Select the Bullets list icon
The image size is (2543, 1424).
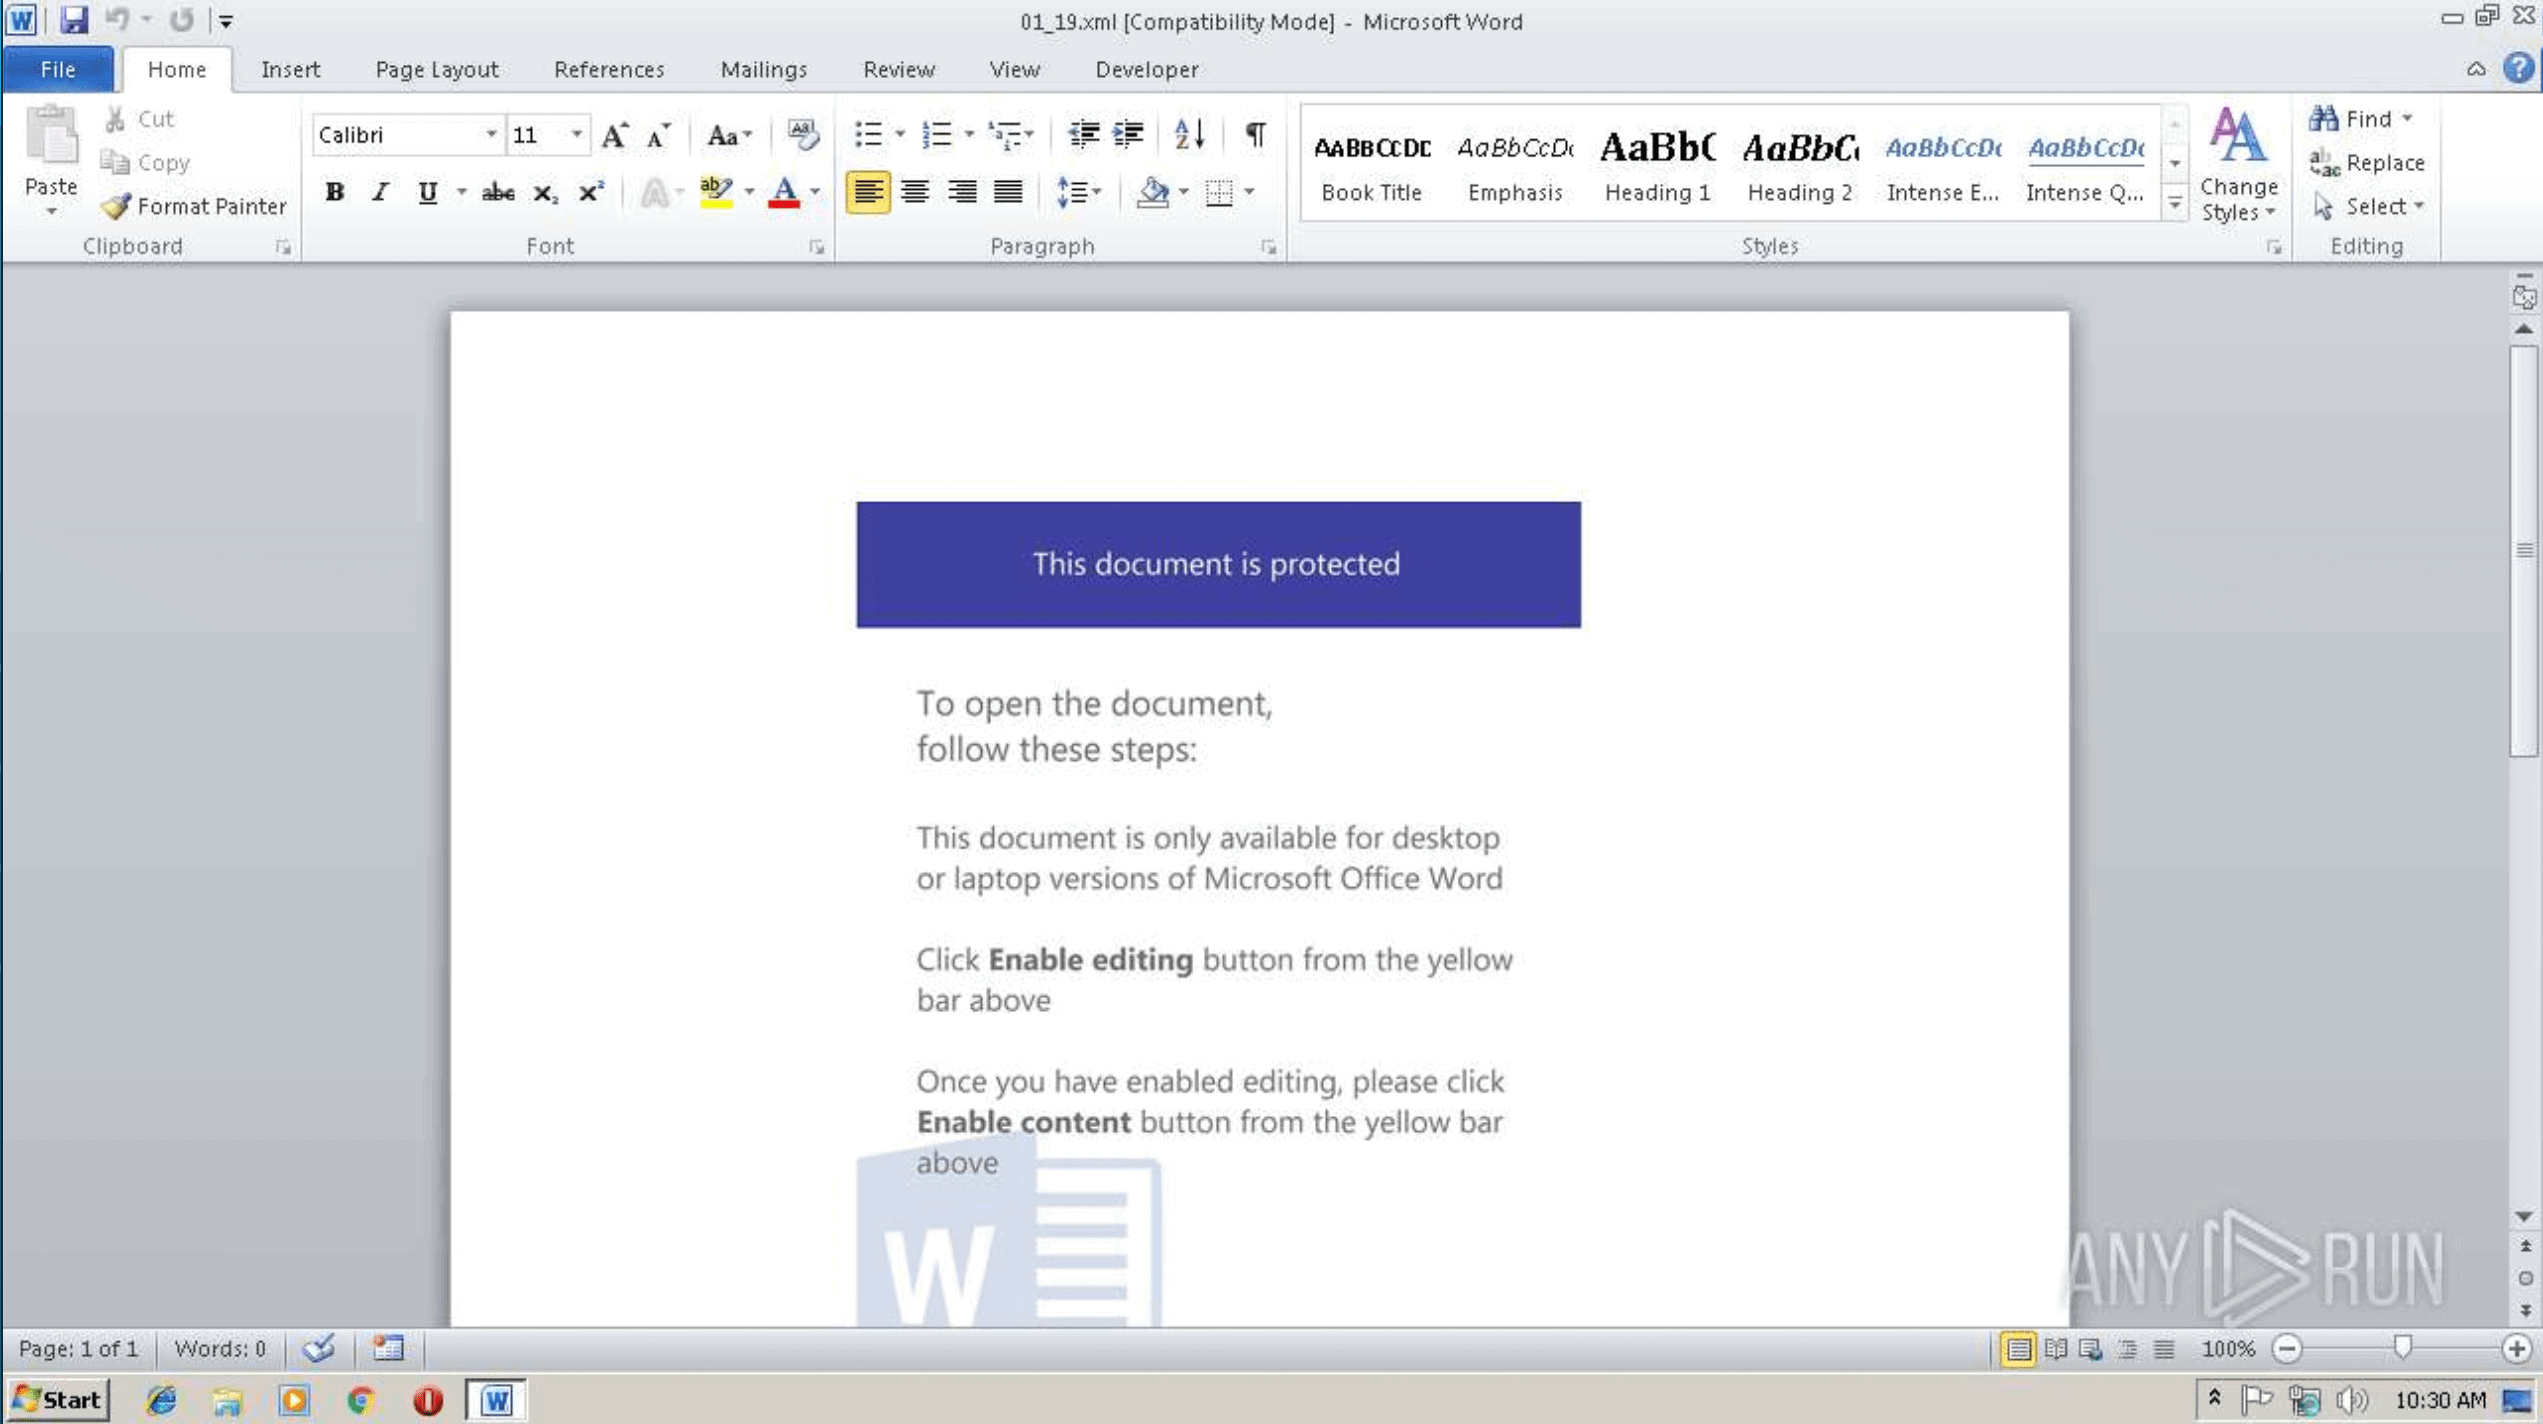(x=868, y=134)
